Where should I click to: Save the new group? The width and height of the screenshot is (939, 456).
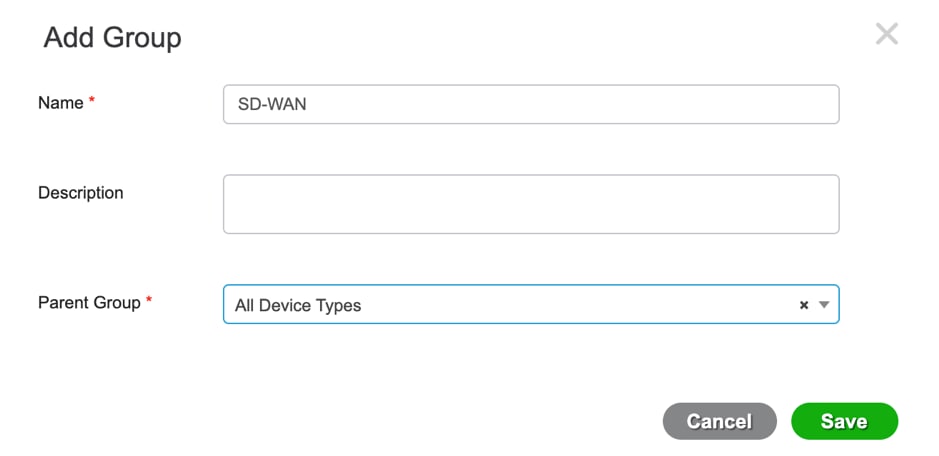(x=844, y=421)
